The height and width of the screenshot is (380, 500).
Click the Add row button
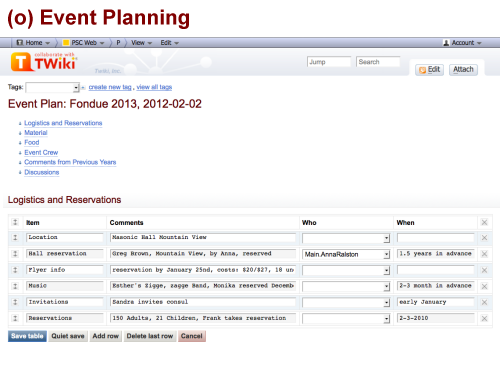(x=106, y=336)
